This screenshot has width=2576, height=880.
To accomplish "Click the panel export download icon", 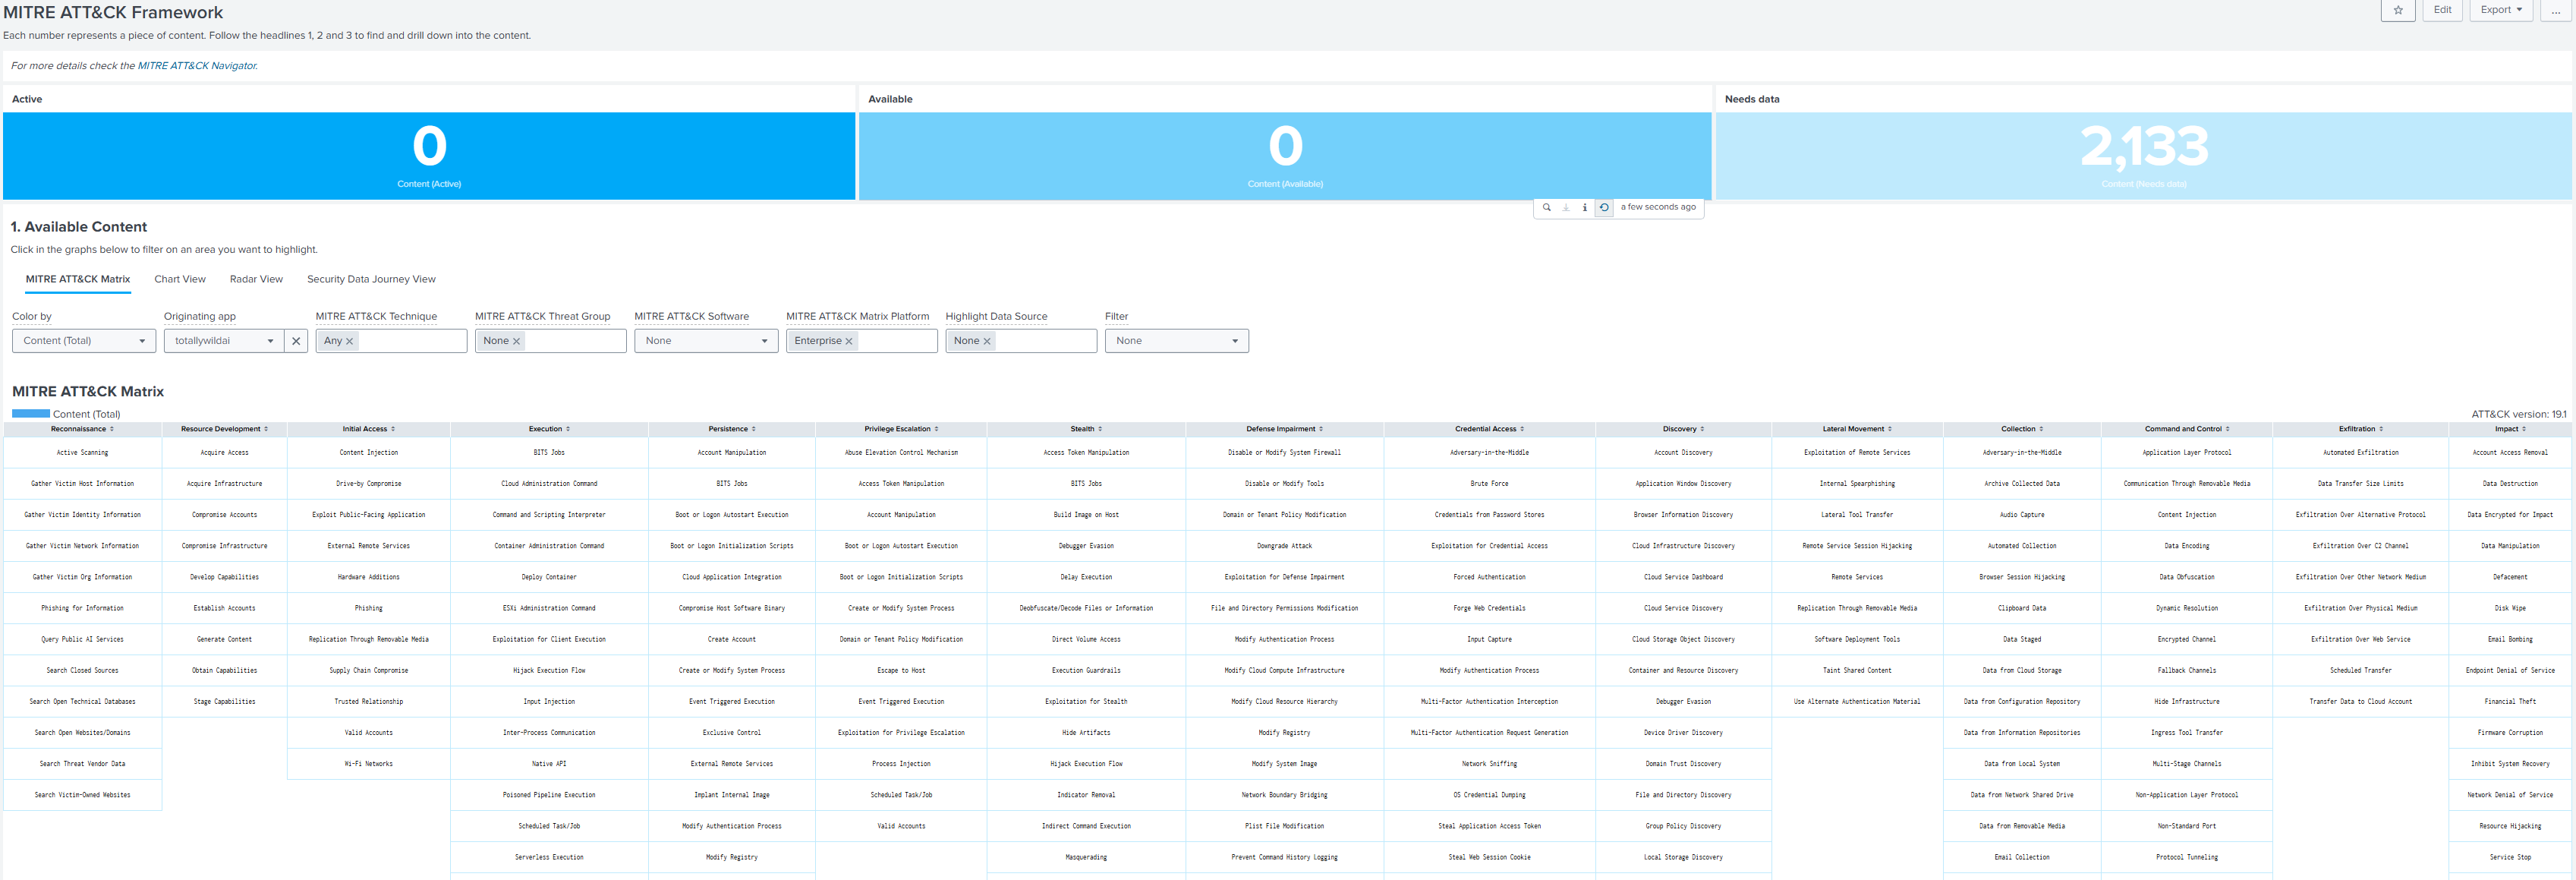I will tap(1565, 207).
